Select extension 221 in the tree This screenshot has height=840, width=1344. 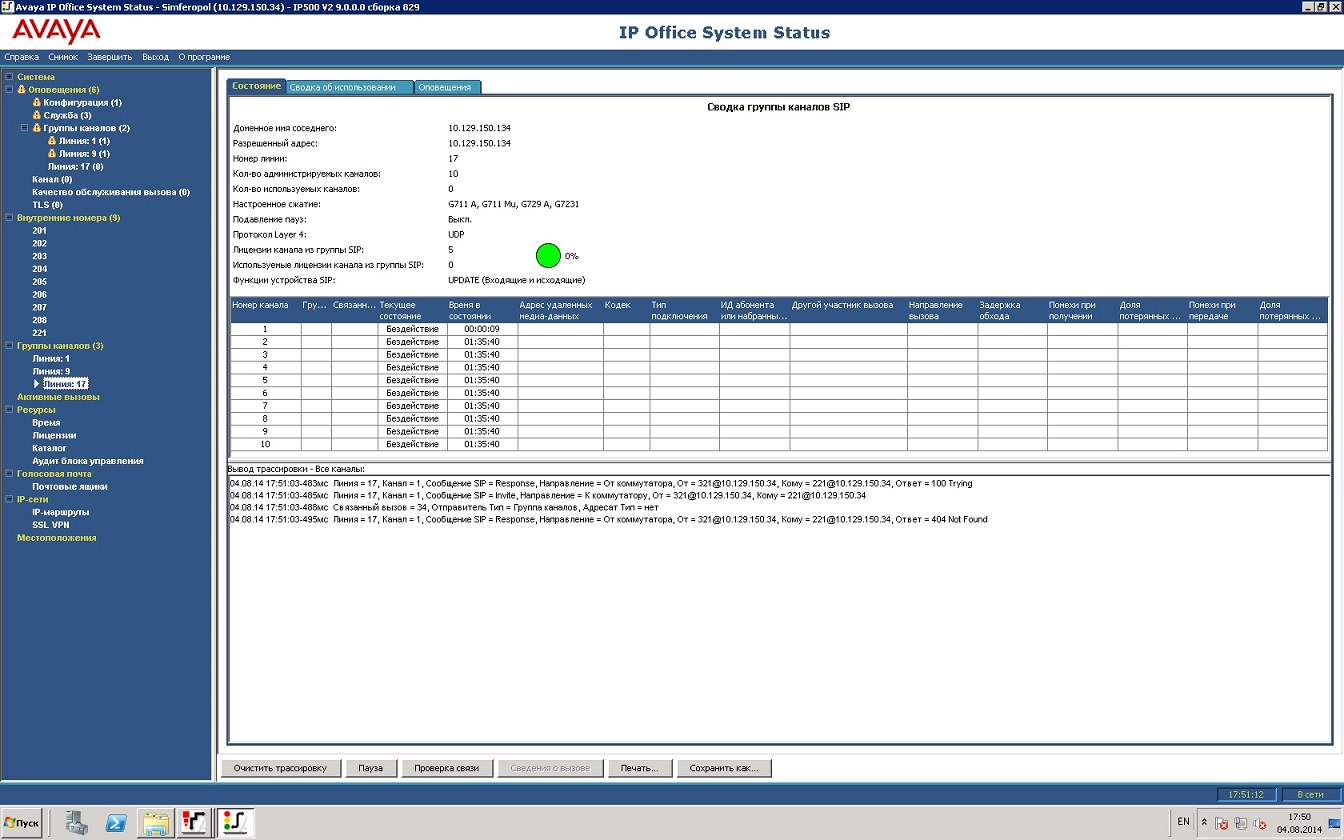(39, 333)
